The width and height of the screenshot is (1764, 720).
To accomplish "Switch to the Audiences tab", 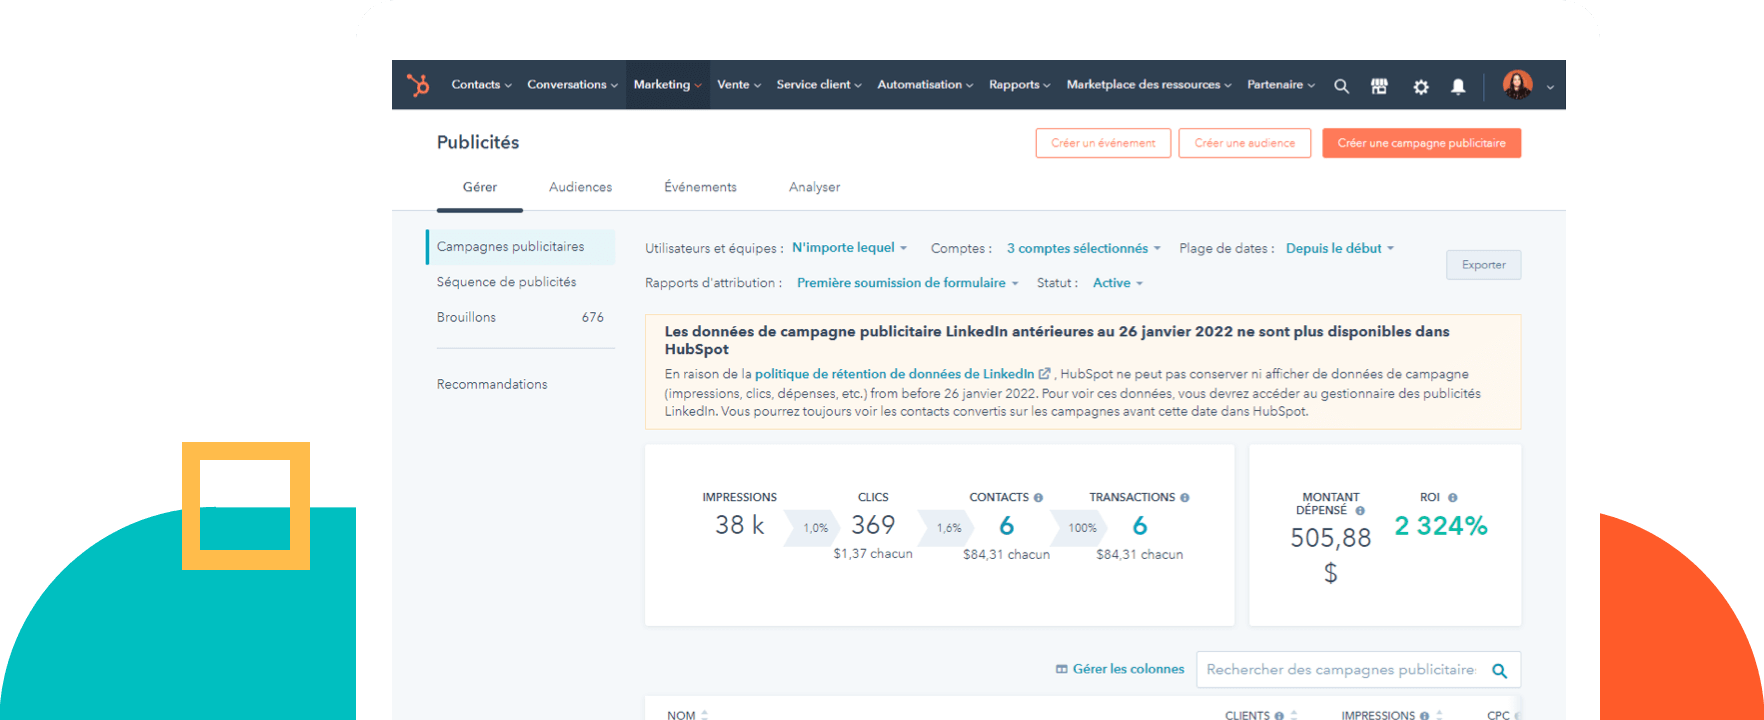I will tap(580, 187).
